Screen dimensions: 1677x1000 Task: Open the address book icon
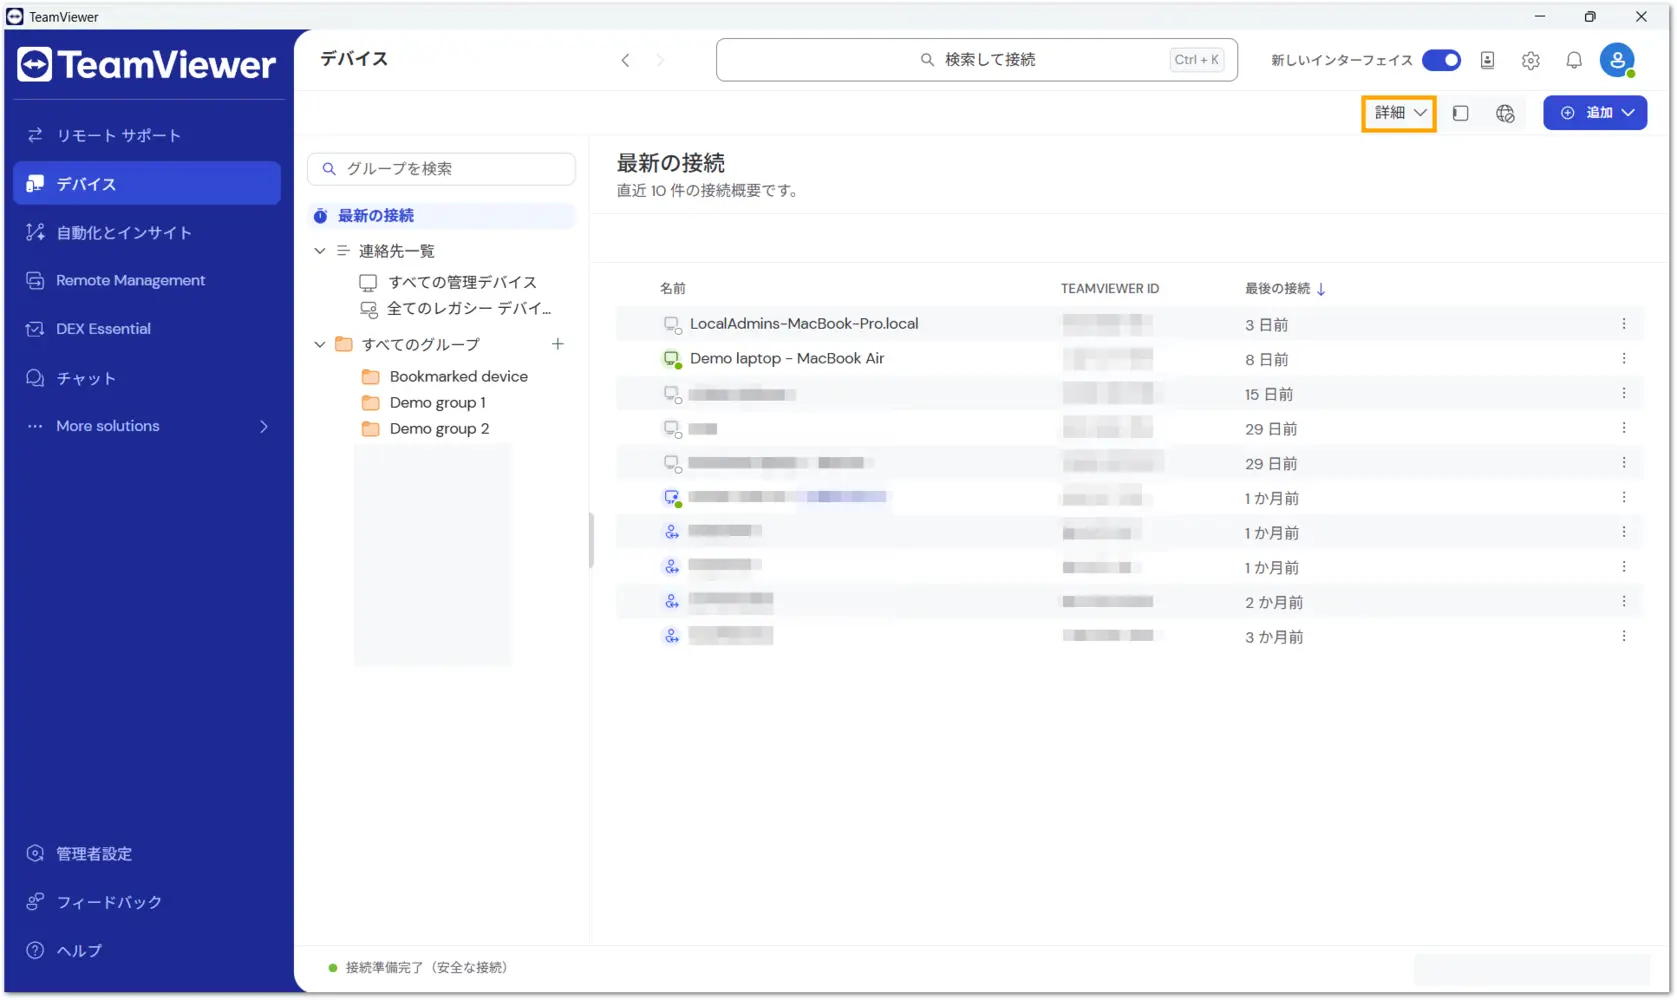coord(1488,60)
